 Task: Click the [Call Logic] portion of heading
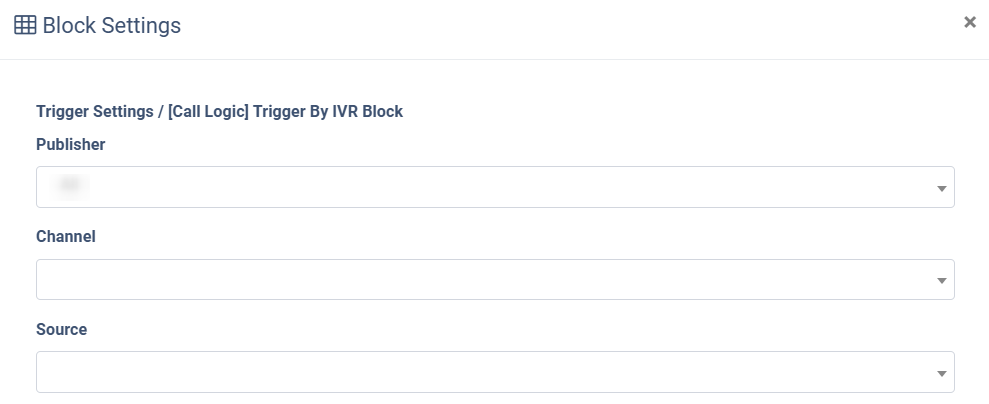tap(208, 112)
